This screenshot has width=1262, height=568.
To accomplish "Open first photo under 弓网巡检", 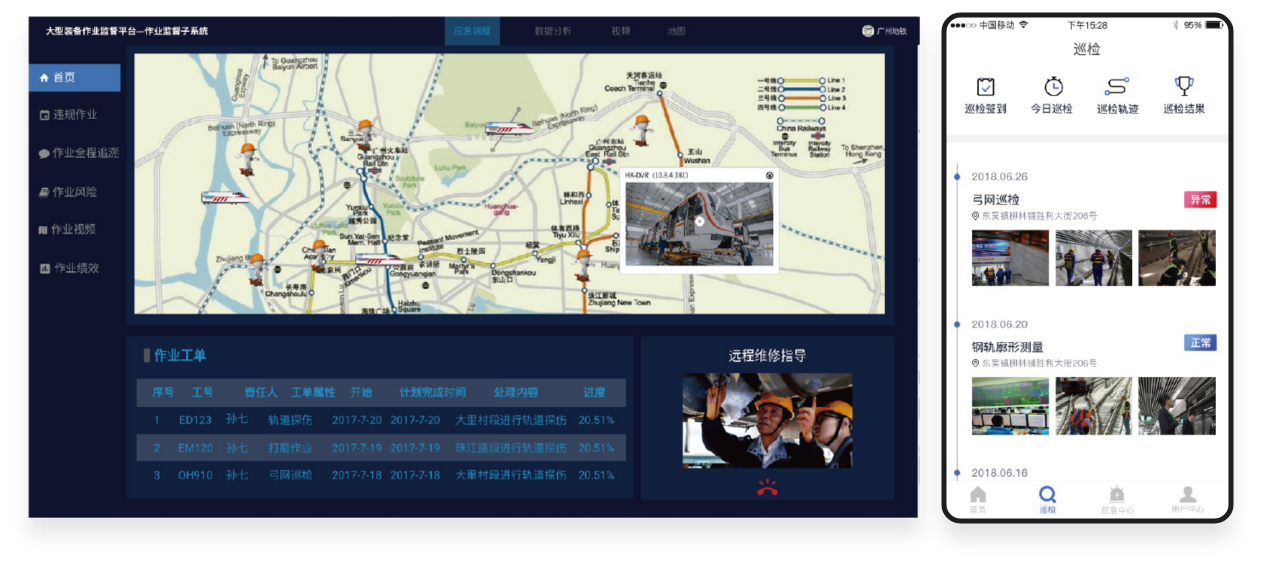I will click(x=1010, y=258).
